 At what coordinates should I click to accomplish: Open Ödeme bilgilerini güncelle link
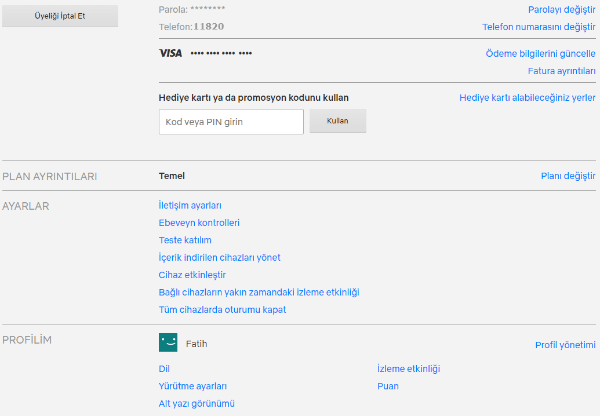[540, 53]
